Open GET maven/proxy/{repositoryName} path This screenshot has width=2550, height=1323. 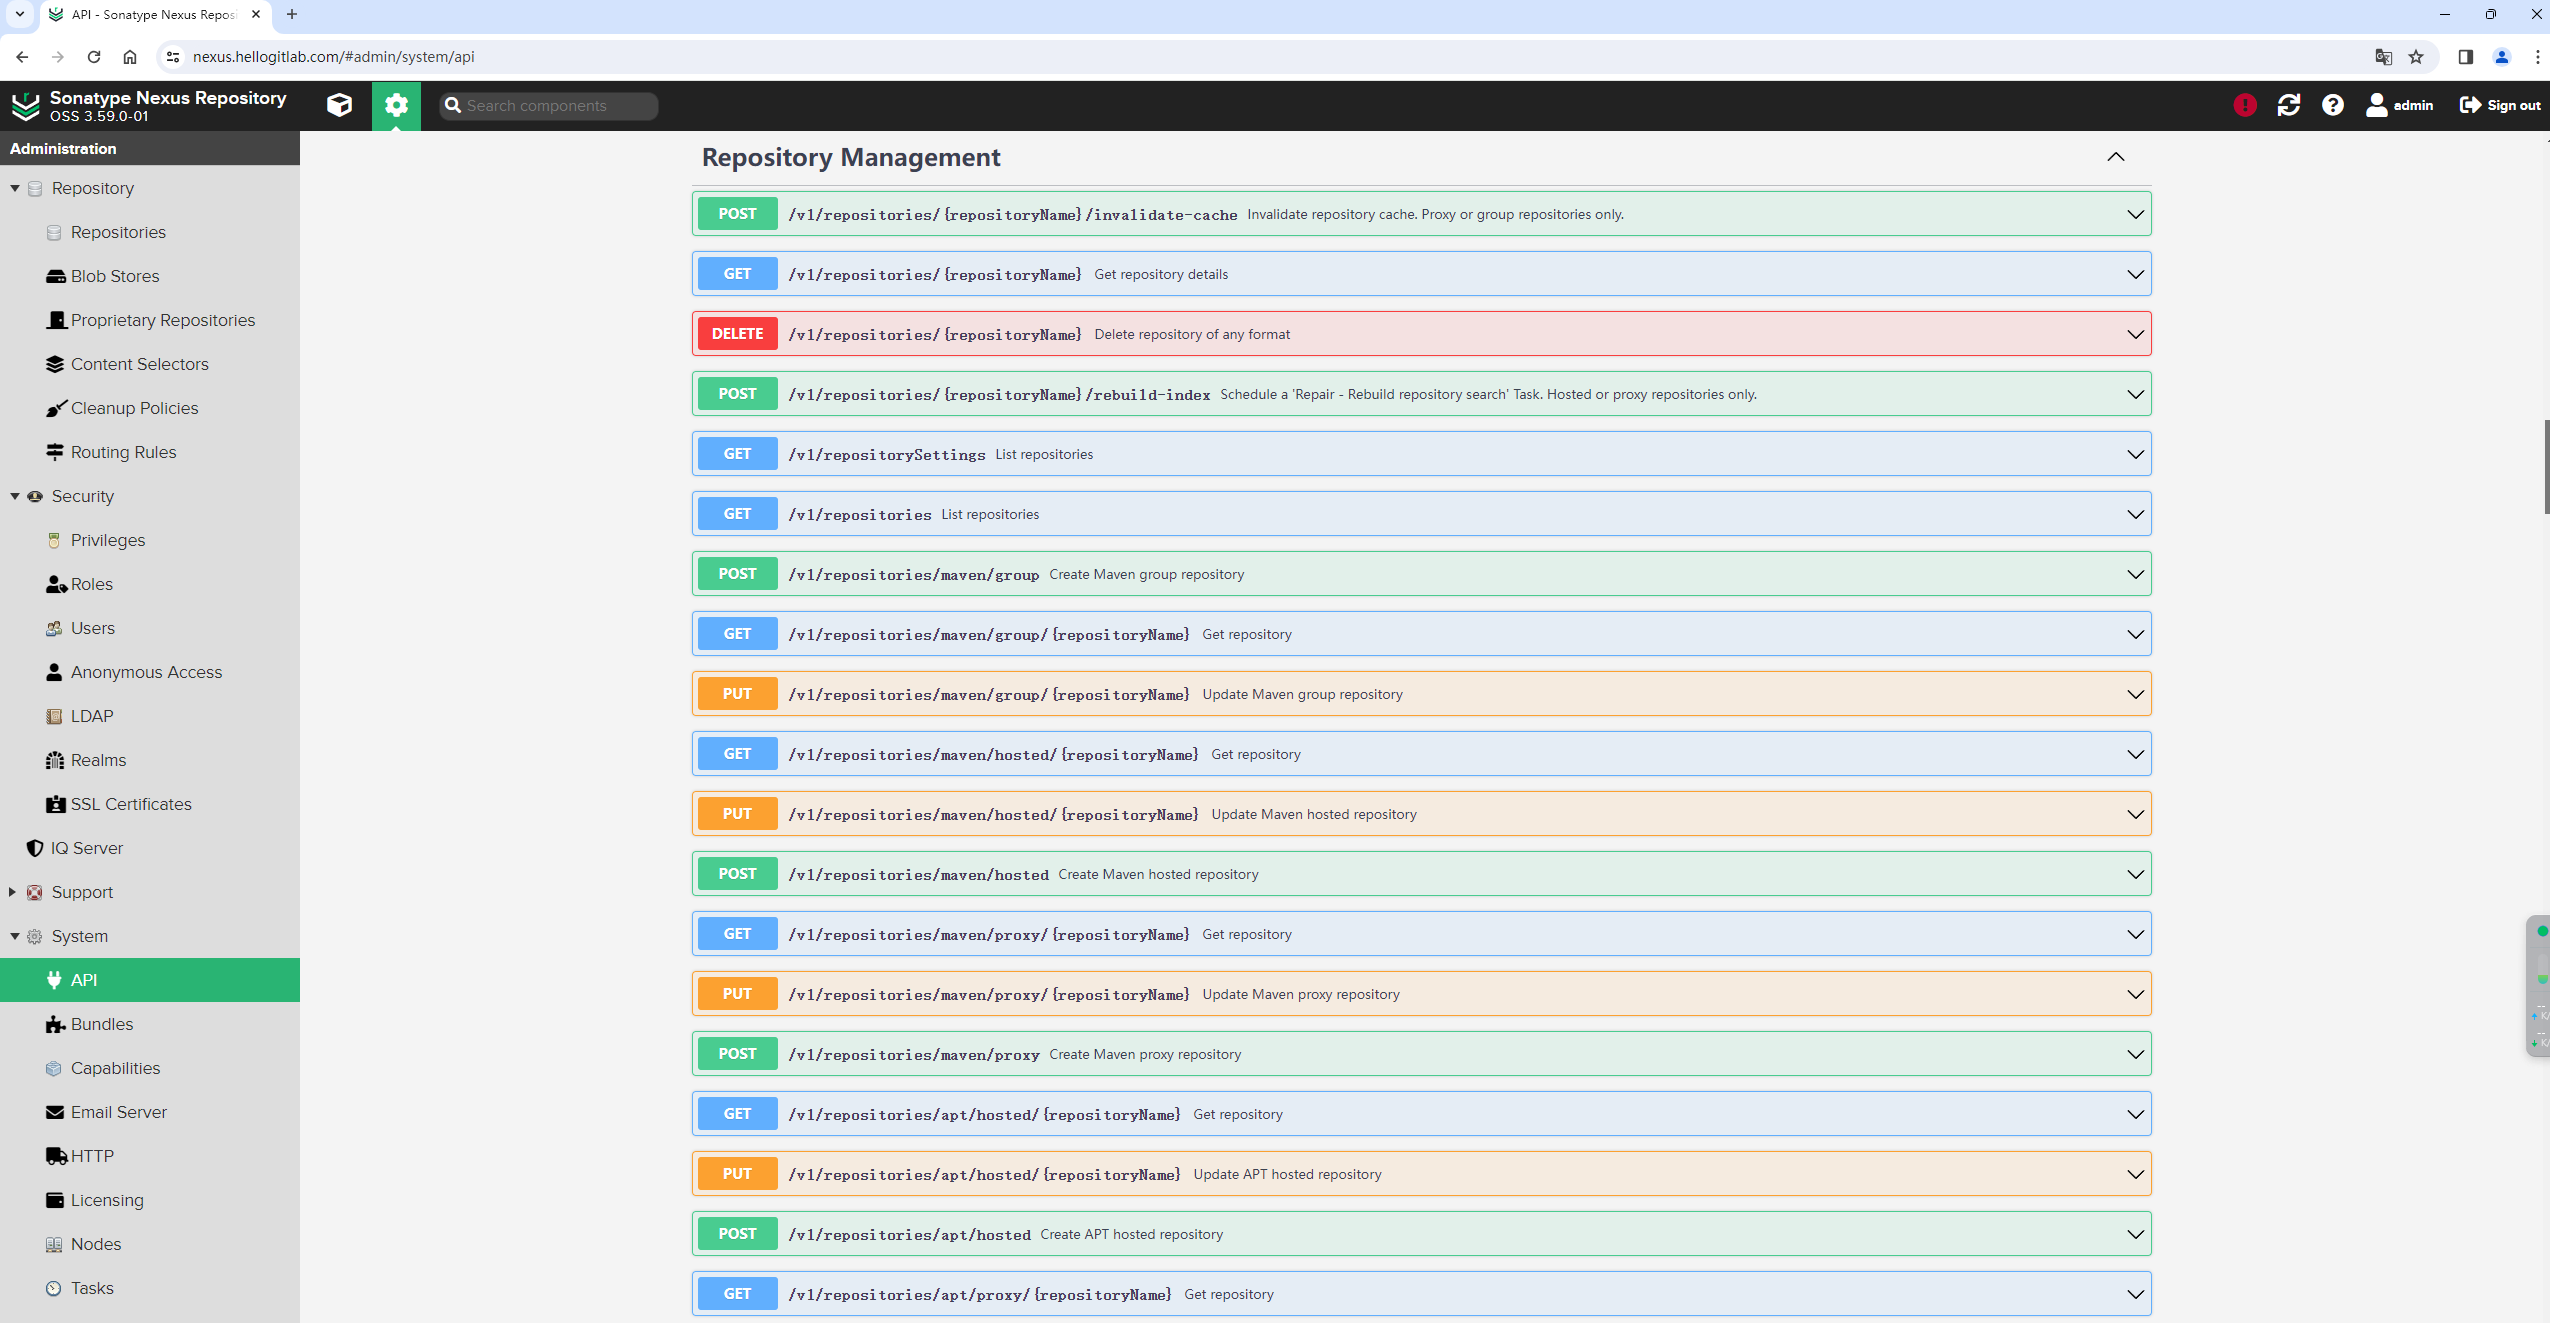[x=989, y=935]
